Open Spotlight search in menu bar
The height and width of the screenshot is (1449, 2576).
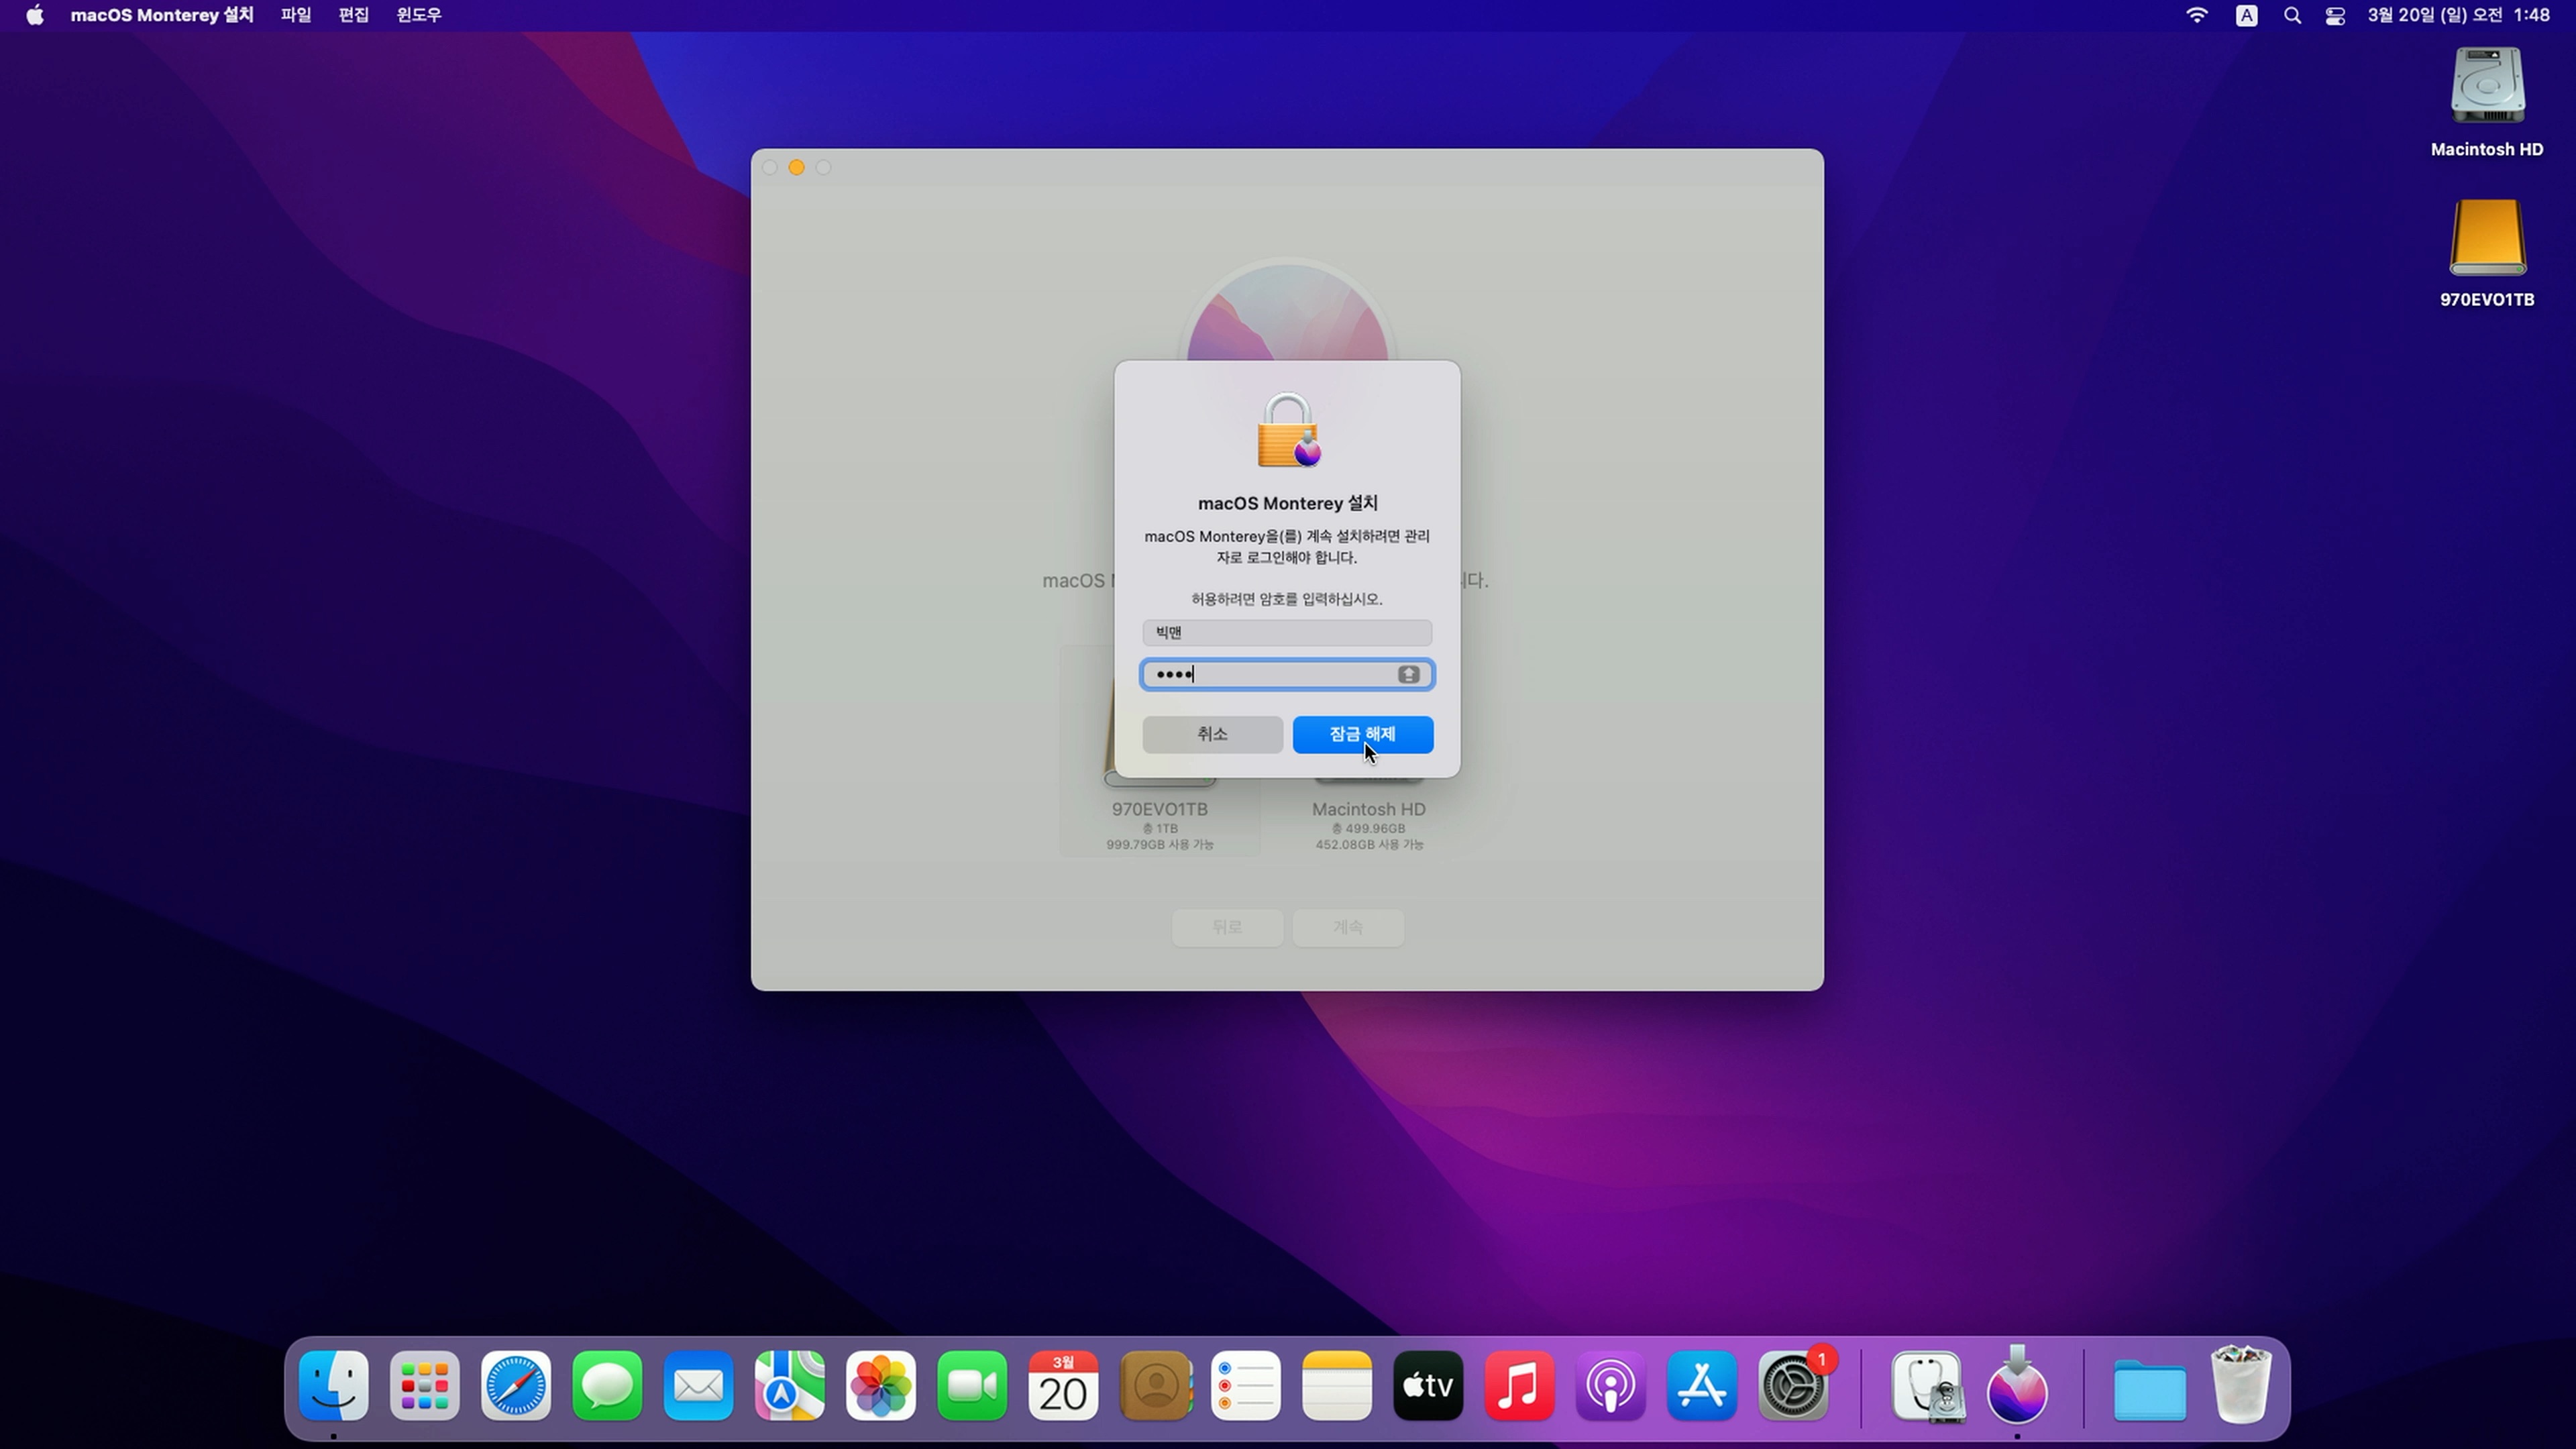tap(2292, 15)
